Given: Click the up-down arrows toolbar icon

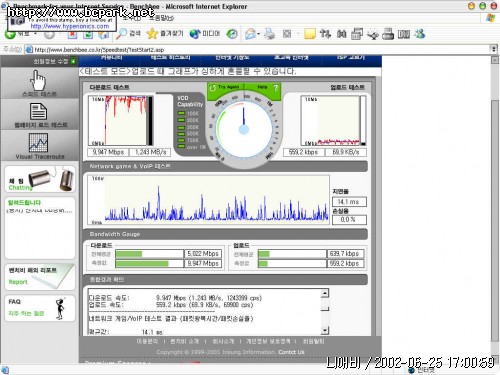Looking at the screenshot, I should click(x=325, y=34).
